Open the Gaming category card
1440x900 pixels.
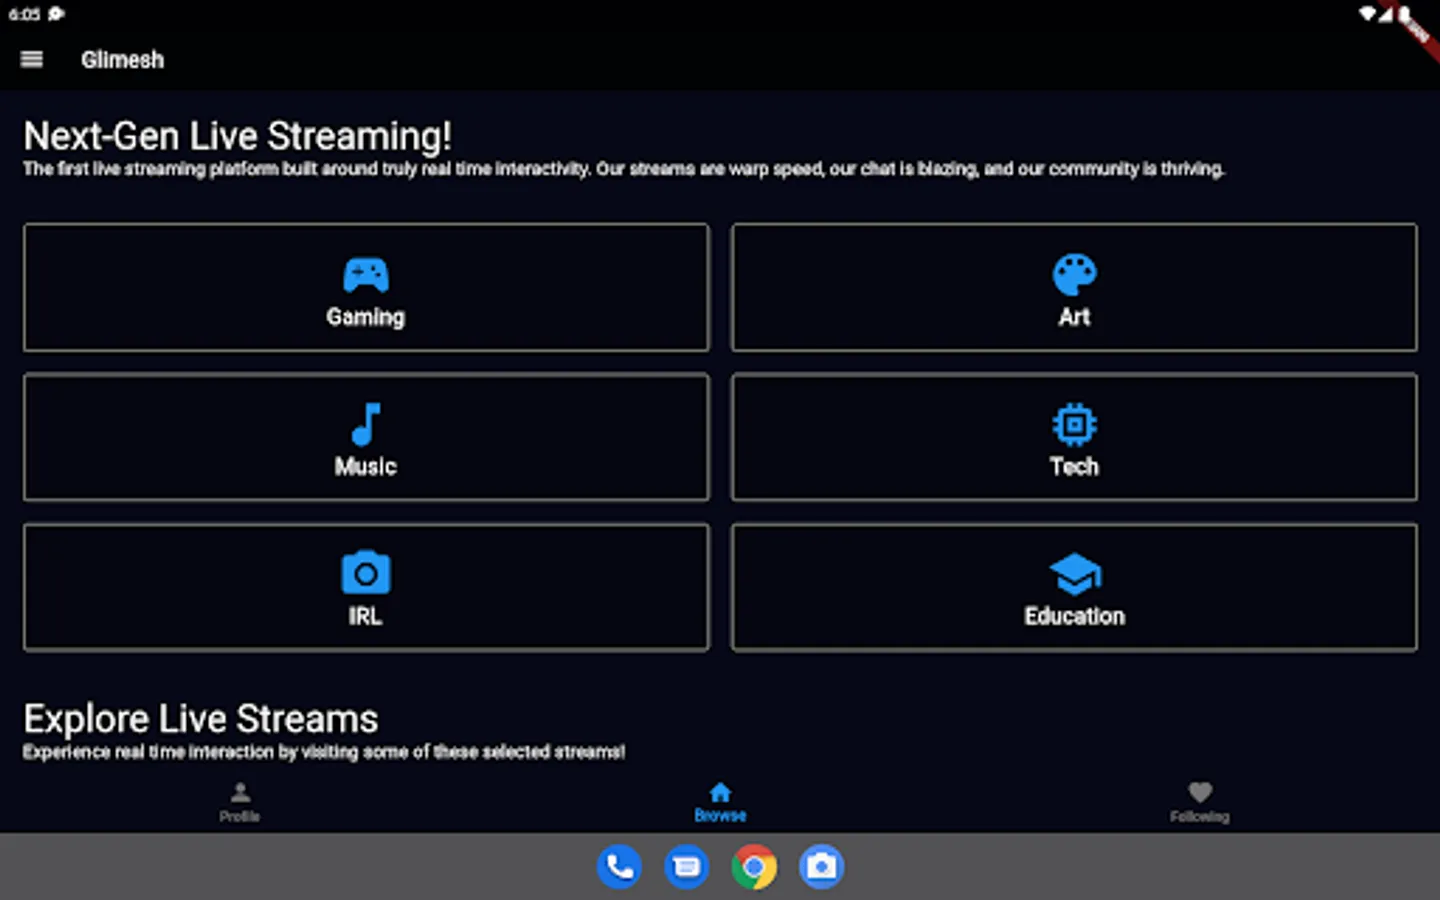point(366,288)
